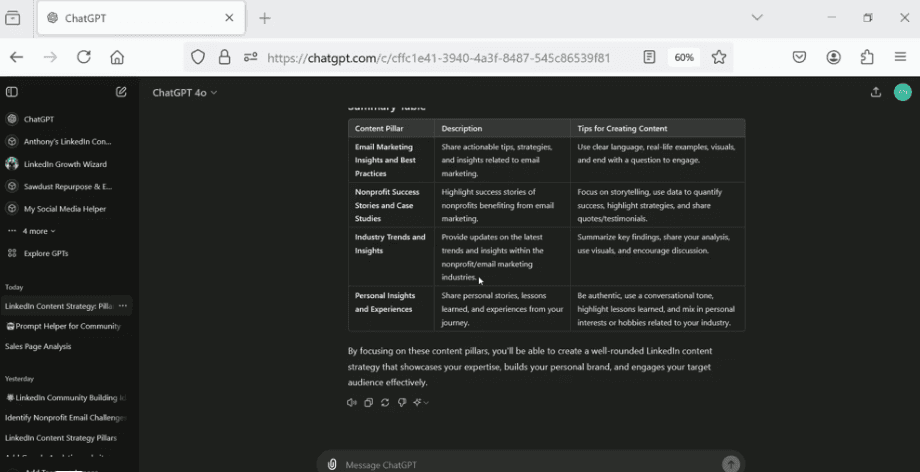The width and height of the screenshot is (920, 472).
Task: Click the read aloud speaker icon
Action: pos(352,403)
